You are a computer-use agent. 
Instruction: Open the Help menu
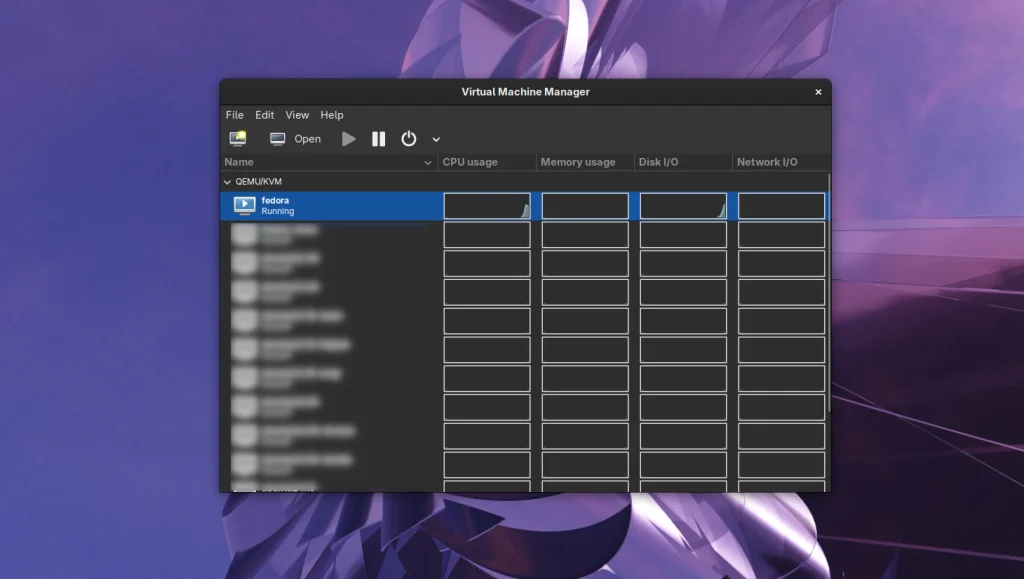point(331,115)
